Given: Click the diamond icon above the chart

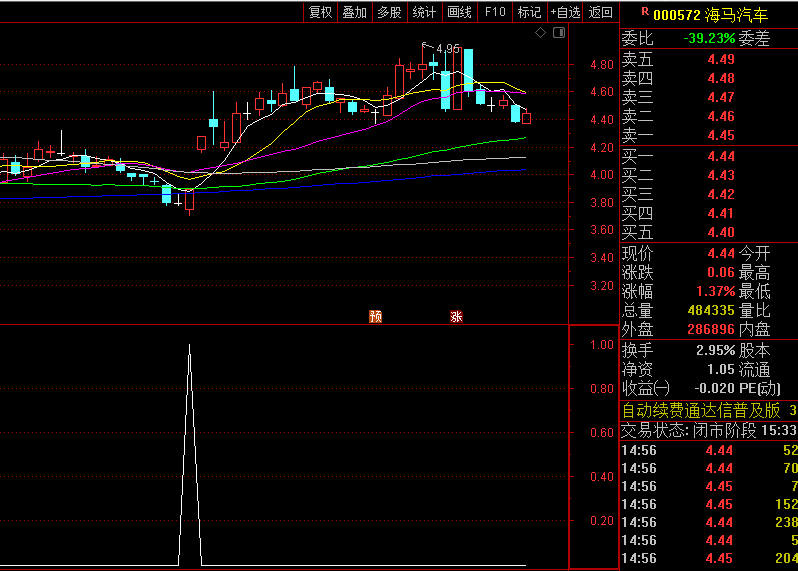Looking at the screenshot, I should 541,33.
